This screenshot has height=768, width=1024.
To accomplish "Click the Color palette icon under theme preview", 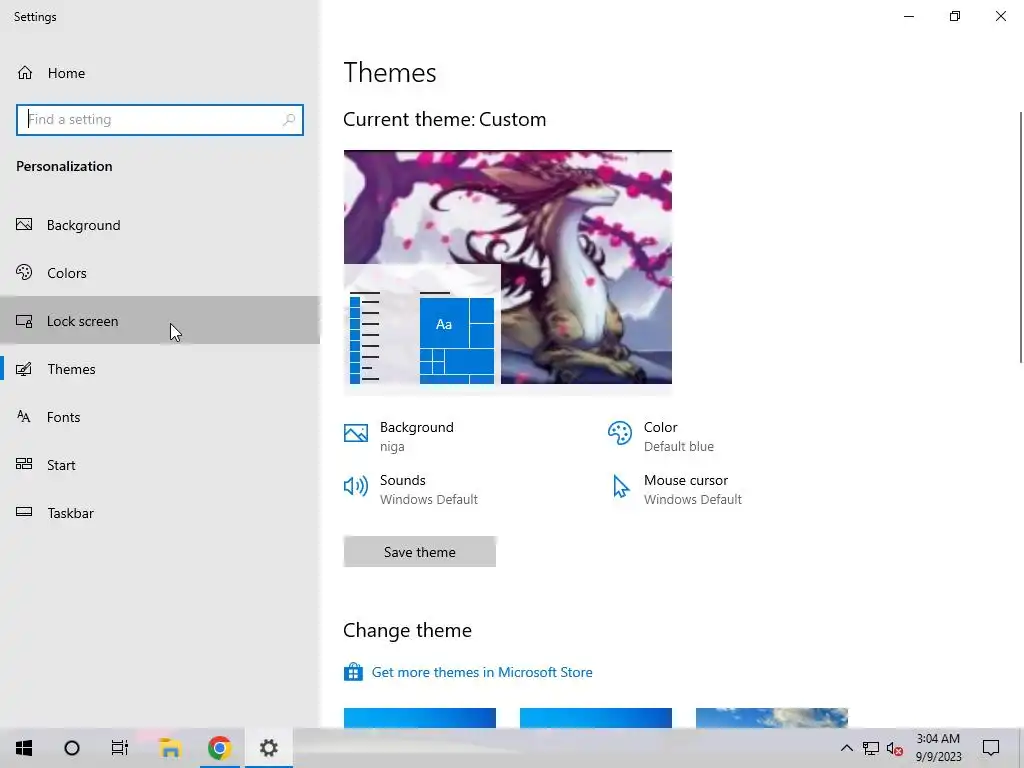I will point(620,433).
